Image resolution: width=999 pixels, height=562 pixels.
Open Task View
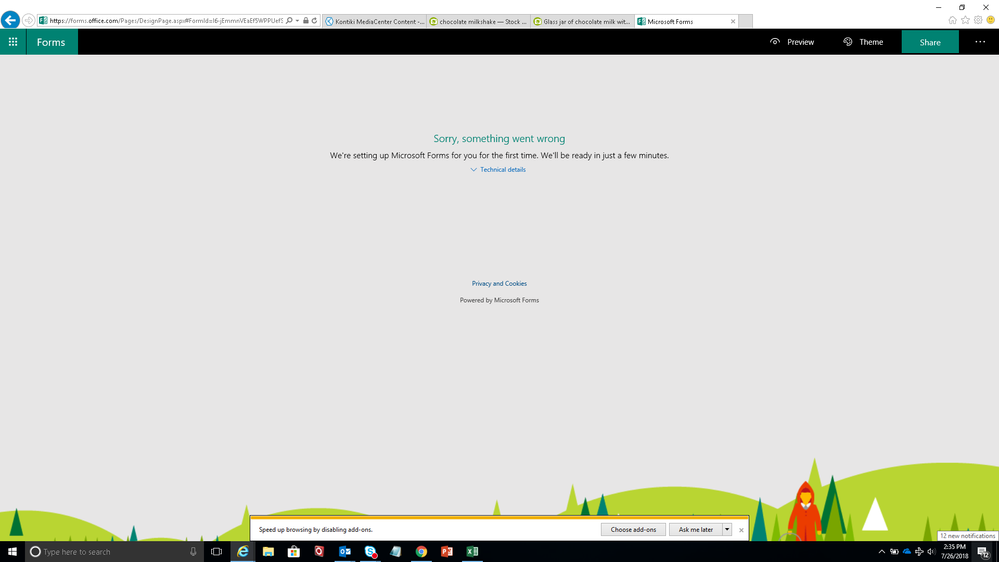(217, 552)
